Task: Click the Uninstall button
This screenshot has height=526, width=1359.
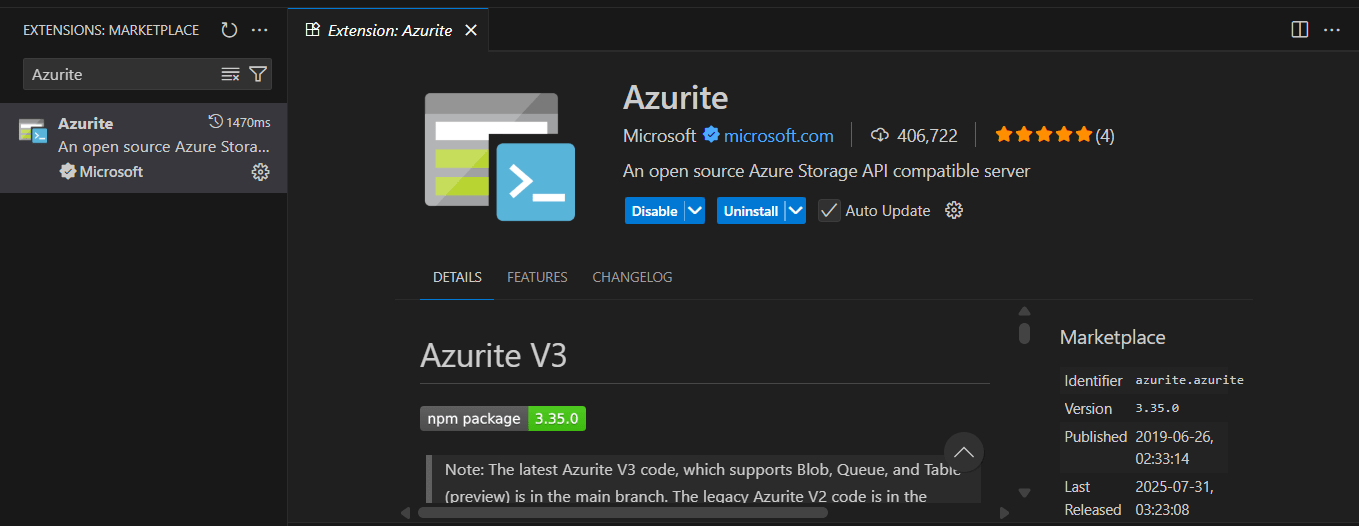Action: coord(751,211)
